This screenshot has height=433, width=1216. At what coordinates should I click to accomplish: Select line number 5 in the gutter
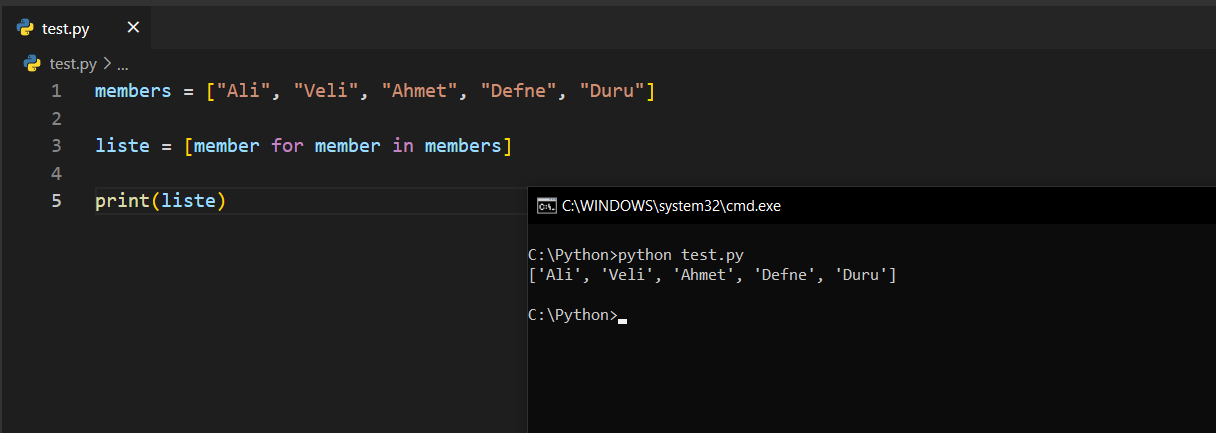click(x=56, y=201)
